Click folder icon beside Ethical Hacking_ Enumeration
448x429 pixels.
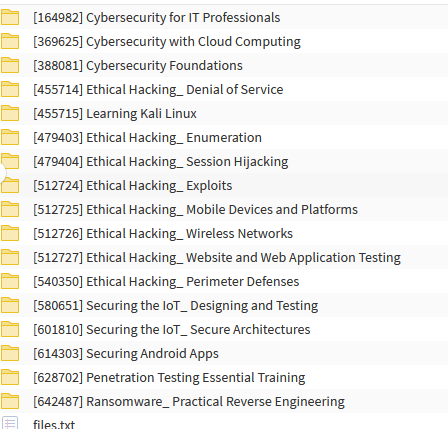coord(10,137)
